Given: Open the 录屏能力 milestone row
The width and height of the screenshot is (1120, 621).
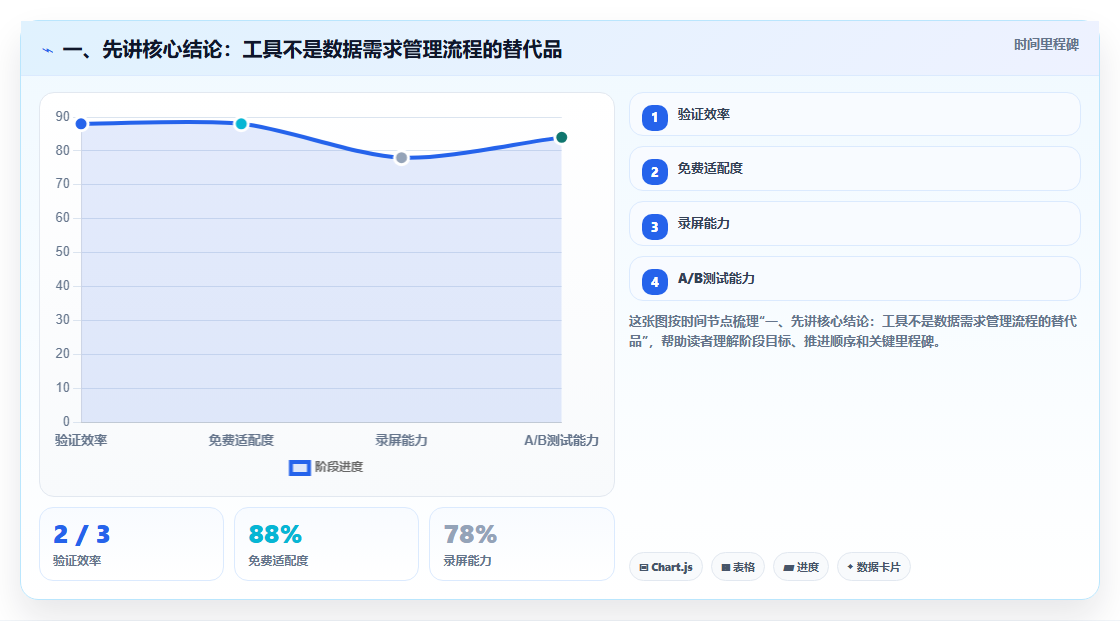Looking at the screenshot, I should (854, 224).
